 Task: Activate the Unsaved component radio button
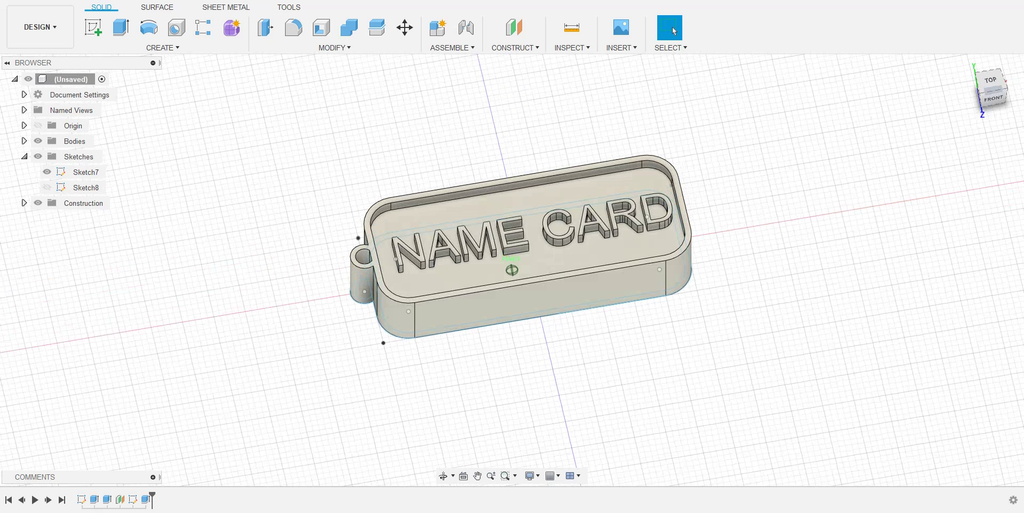tap(102, 79)
